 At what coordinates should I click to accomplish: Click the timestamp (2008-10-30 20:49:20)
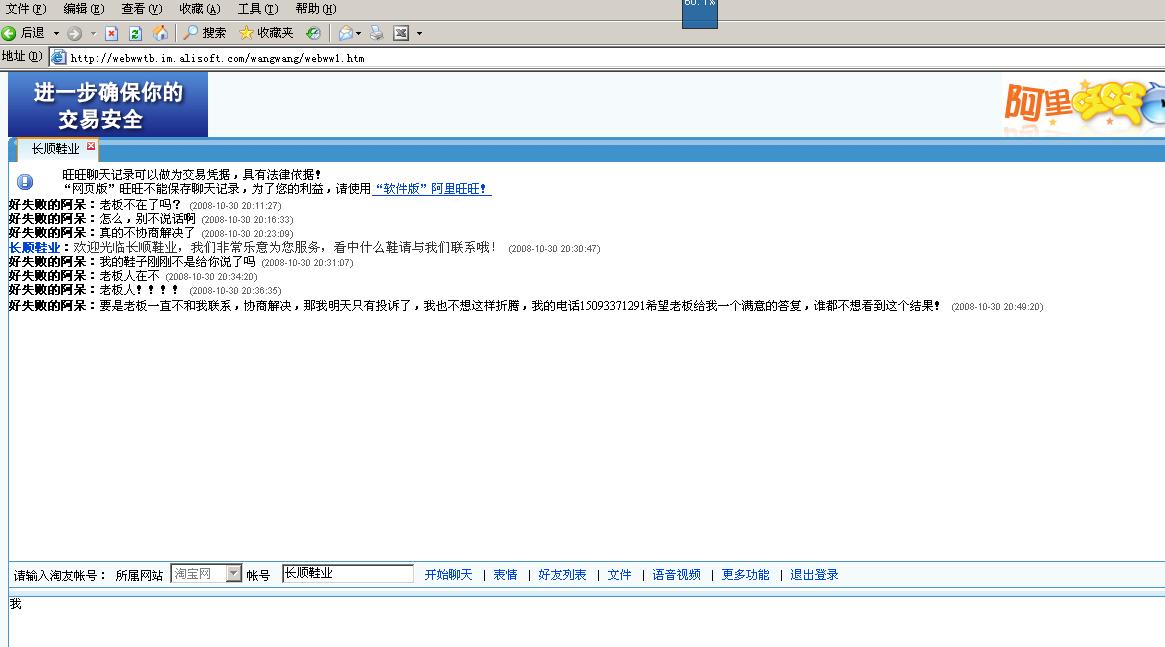point(997,307)
